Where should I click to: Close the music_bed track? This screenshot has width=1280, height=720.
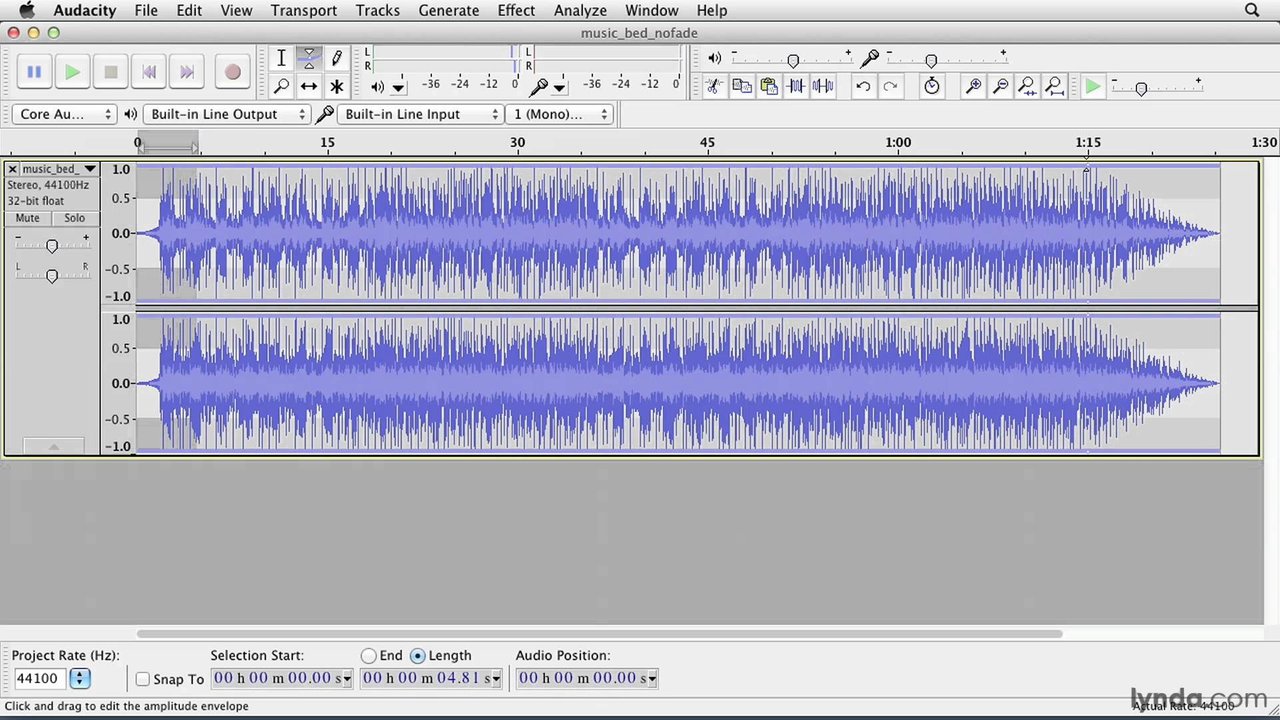tap(12, 169)
